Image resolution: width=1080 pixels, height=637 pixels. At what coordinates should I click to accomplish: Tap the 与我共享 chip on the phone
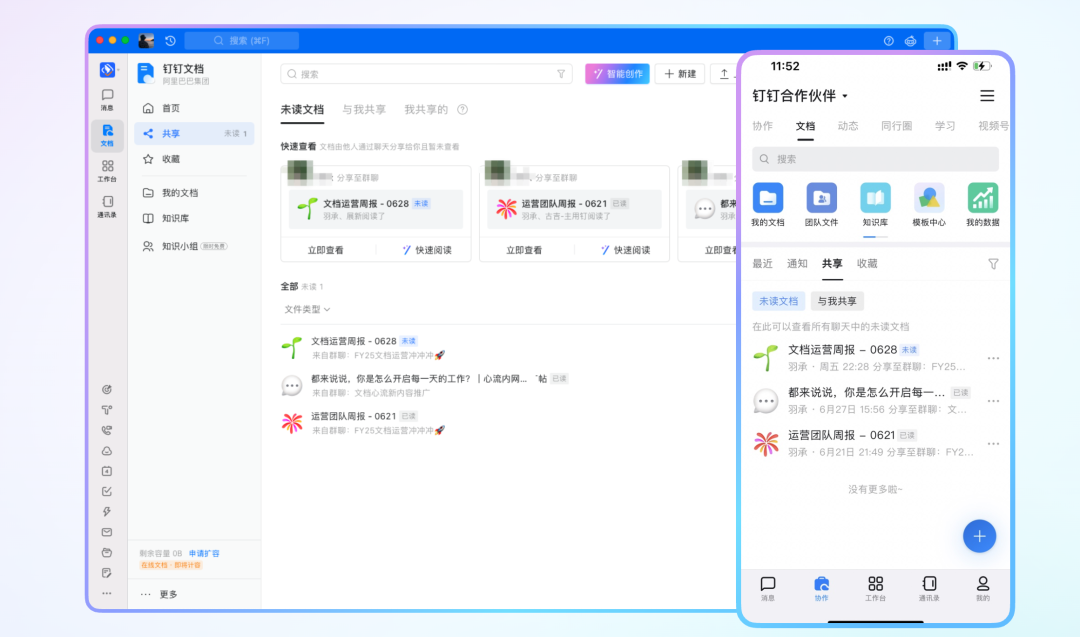(x=837, y=301)
